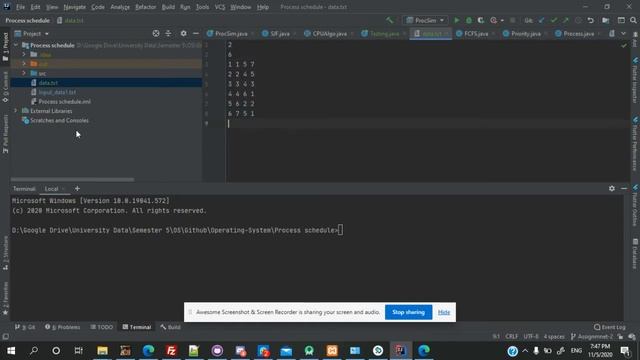The height and width of the screenshot is (360, 640).
Task: Open FileZilla from the taskbar
Action: pos(171,350)
